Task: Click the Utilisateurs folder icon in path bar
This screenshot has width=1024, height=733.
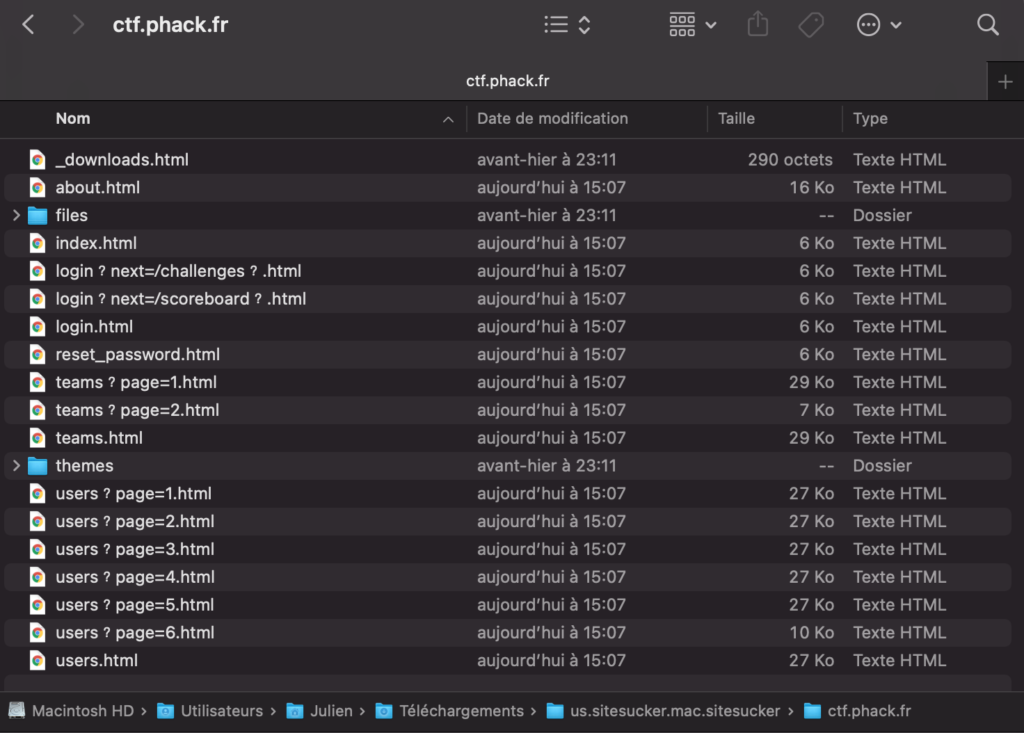Action: (165, 711)
